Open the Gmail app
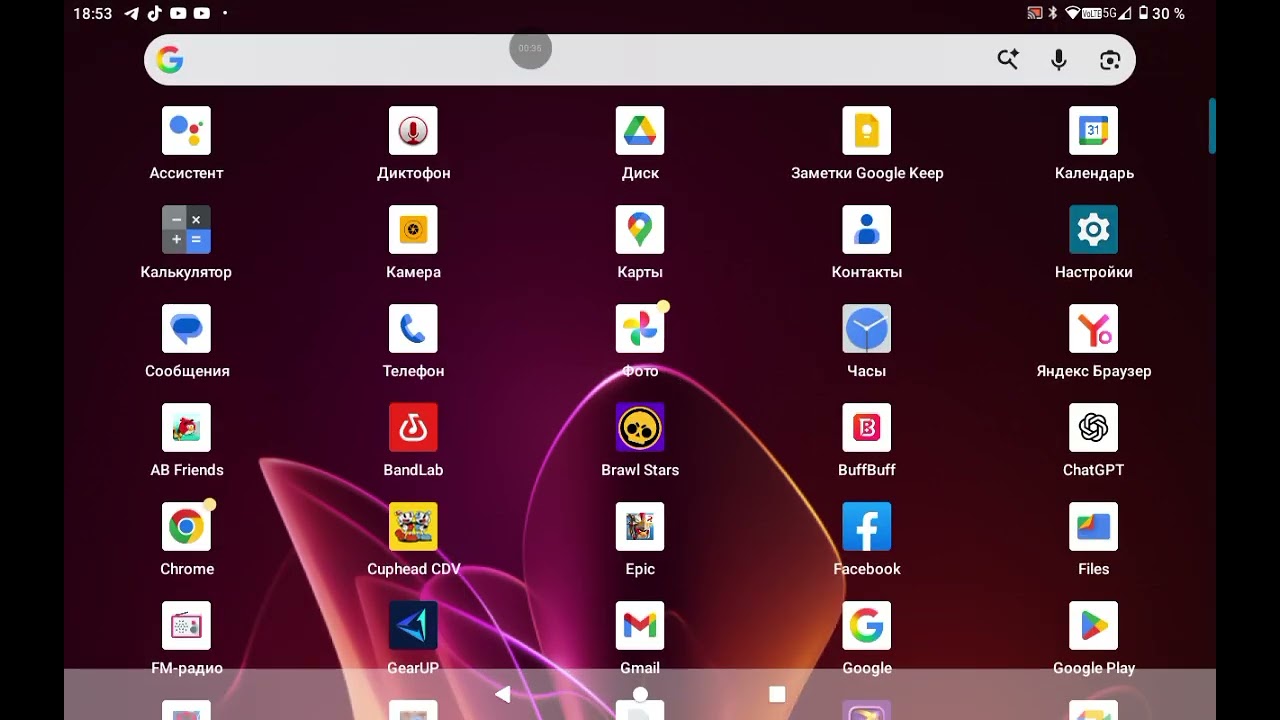 tap(640, 626)
